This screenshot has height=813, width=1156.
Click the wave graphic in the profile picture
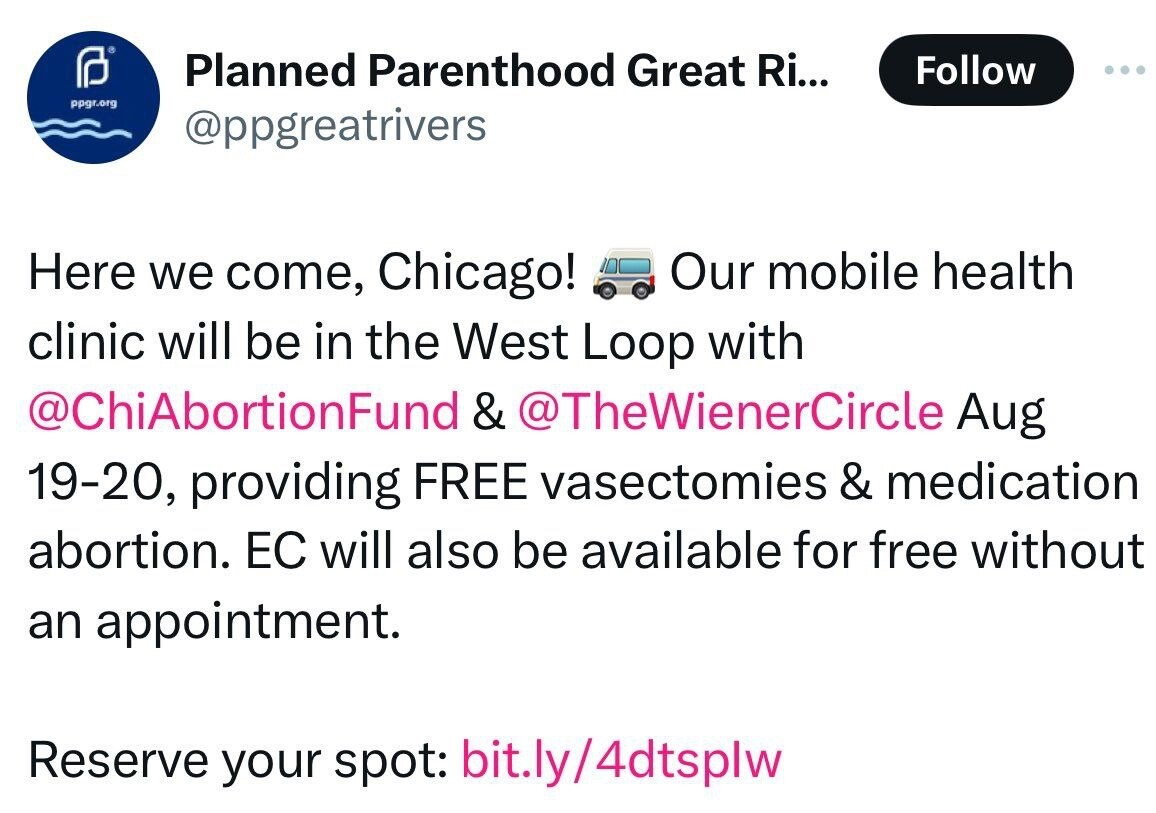85,130
